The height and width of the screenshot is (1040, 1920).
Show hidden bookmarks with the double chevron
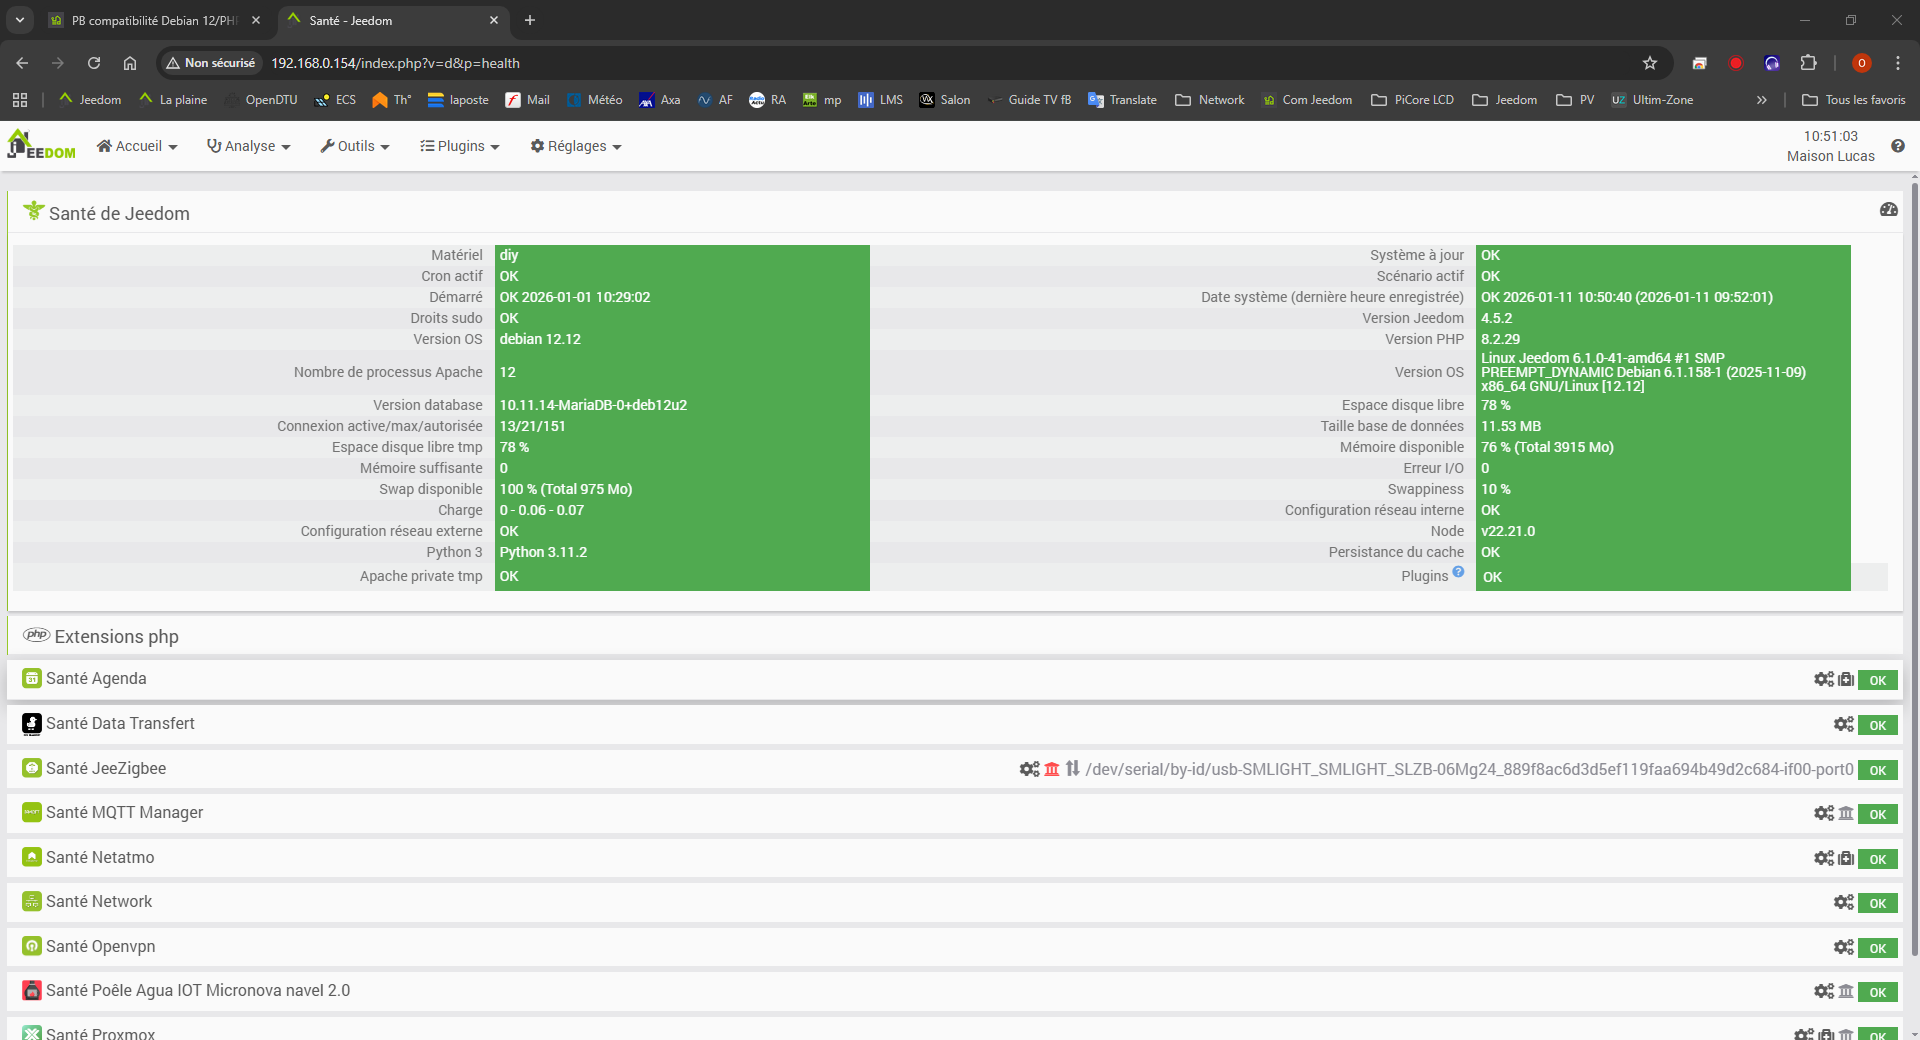1762,100
